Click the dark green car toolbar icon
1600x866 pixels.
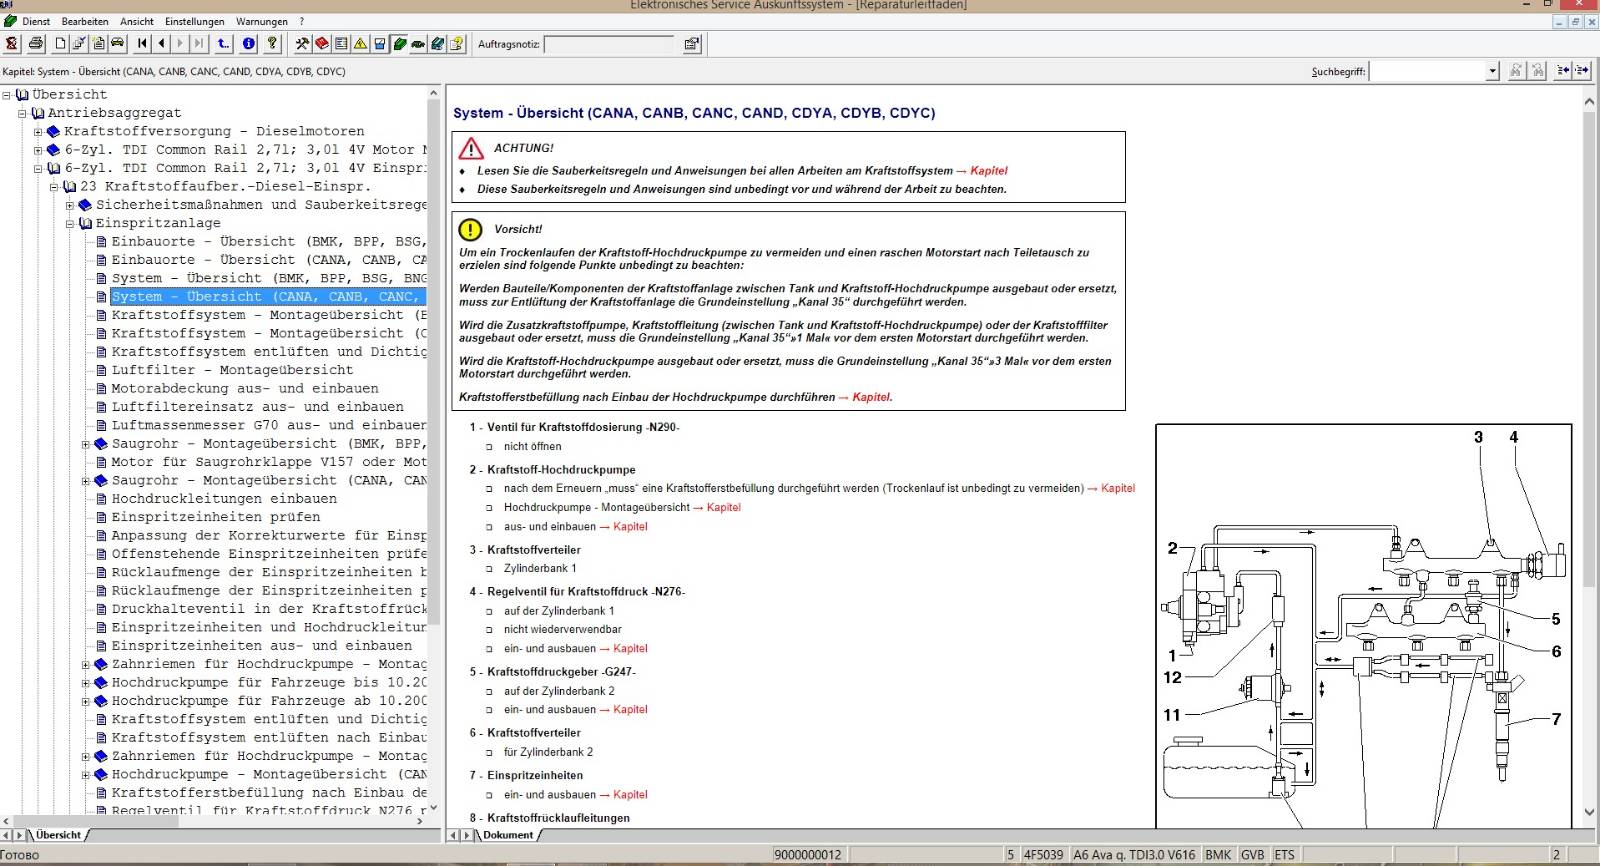(x=418, y=44)
